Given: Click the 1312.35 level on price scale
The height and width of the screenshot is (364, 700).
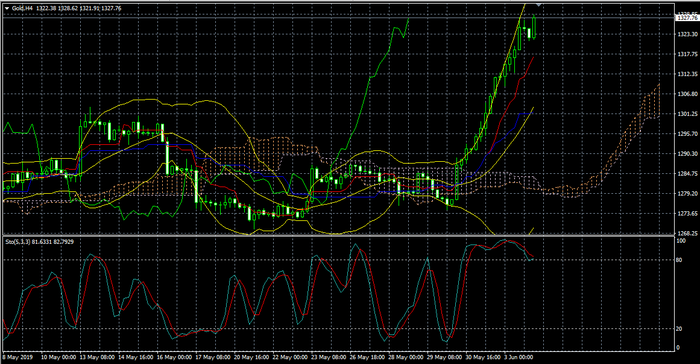Looking at the screenshot, I should click(x=688, y=74).
